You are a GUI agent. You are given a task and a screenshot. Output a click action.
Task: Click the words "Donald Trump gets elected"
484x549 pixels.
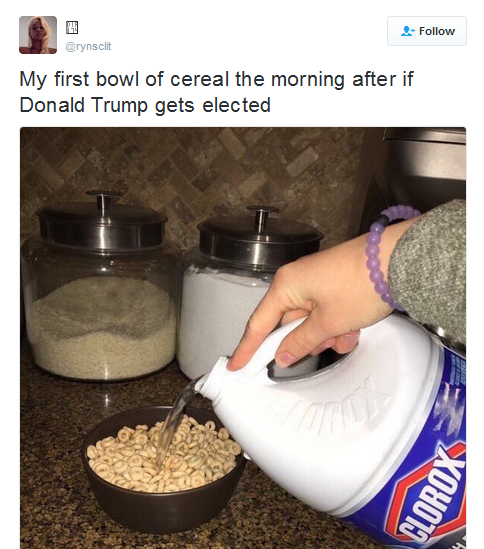[145, 105]
